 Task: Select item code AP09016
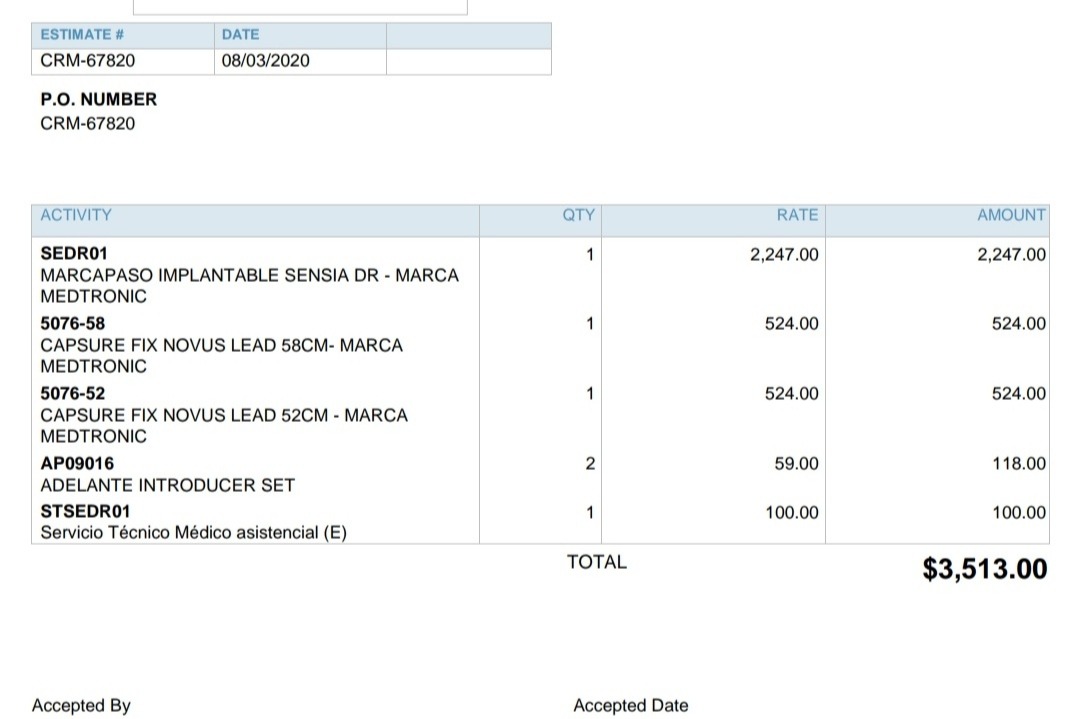tap(77, 463)
